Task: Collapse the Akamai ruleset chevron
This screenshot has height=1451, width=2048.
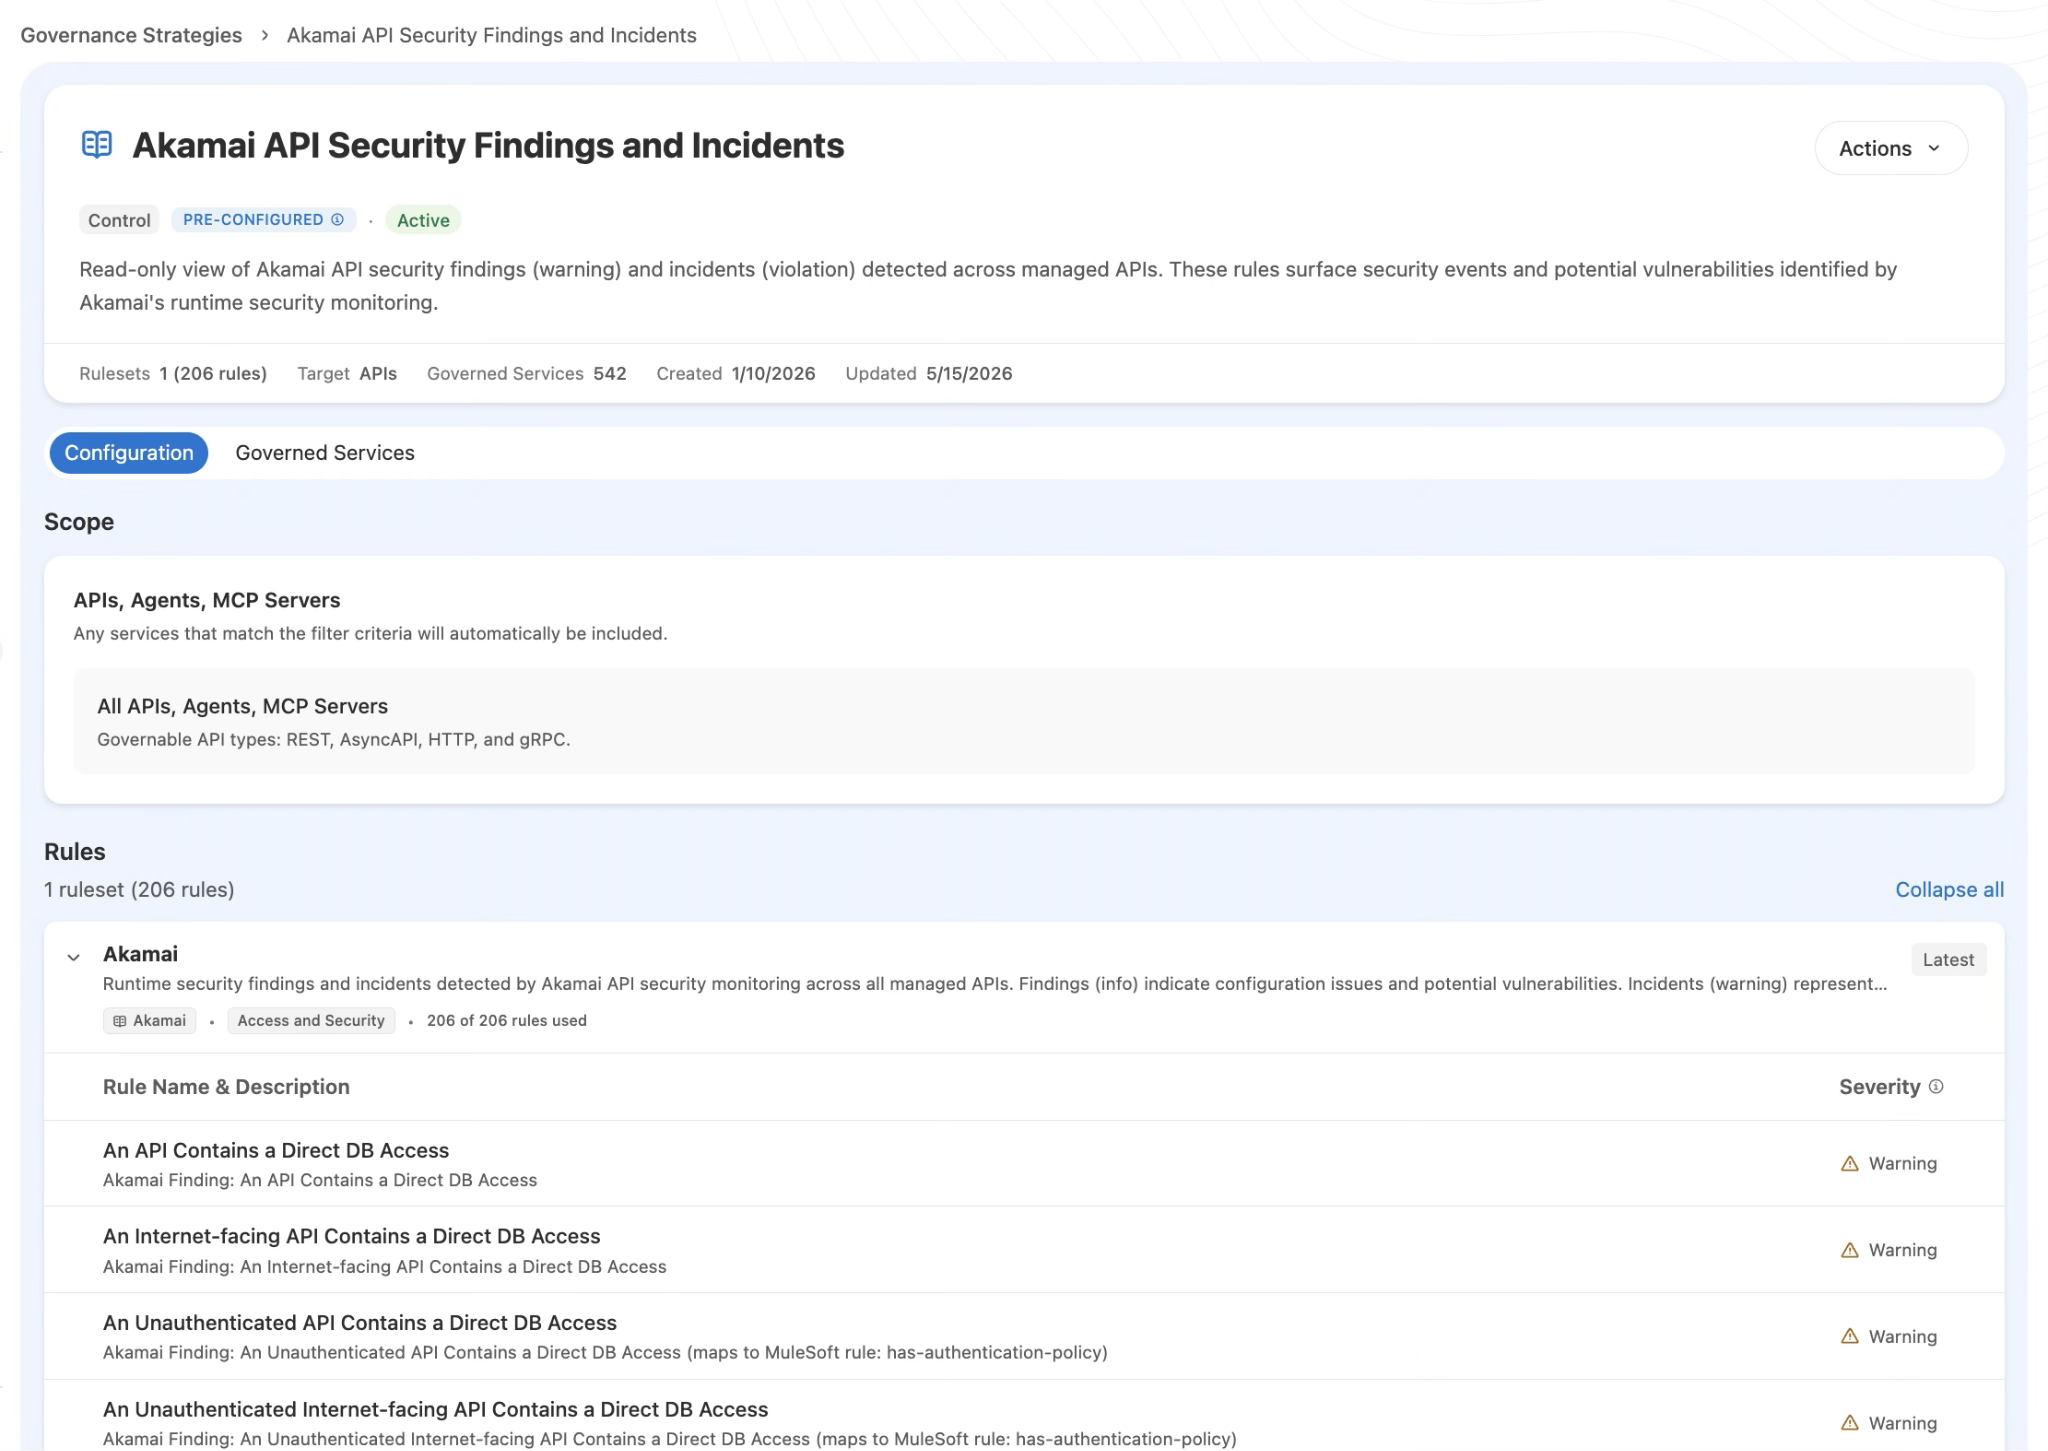Action: tap(73, 958)
